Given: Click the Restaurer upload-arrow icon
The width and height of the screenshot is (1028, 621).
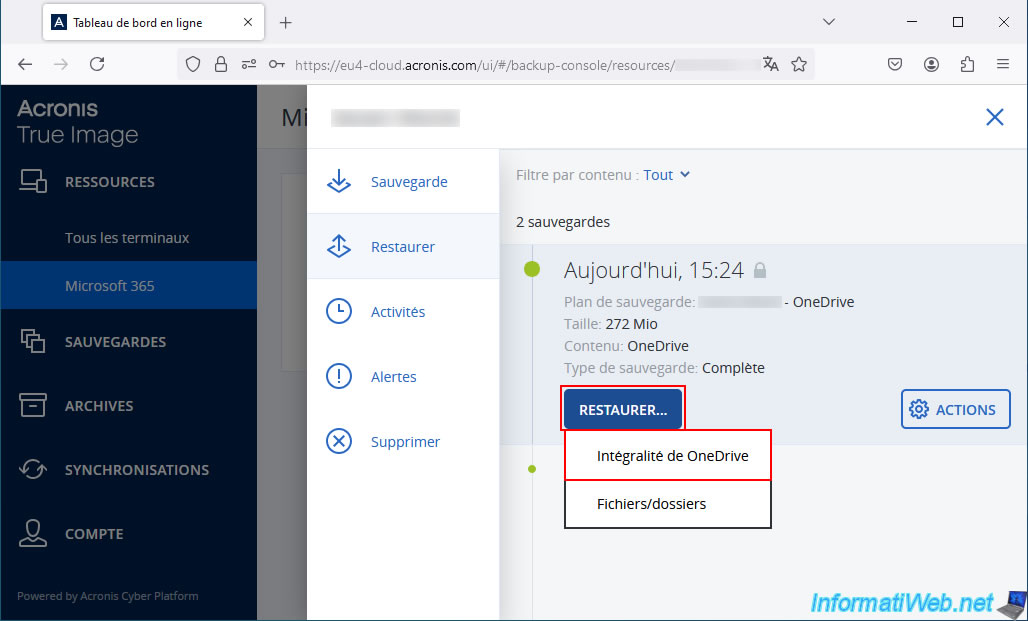Looking at the screenshot, I should point(339,247).
